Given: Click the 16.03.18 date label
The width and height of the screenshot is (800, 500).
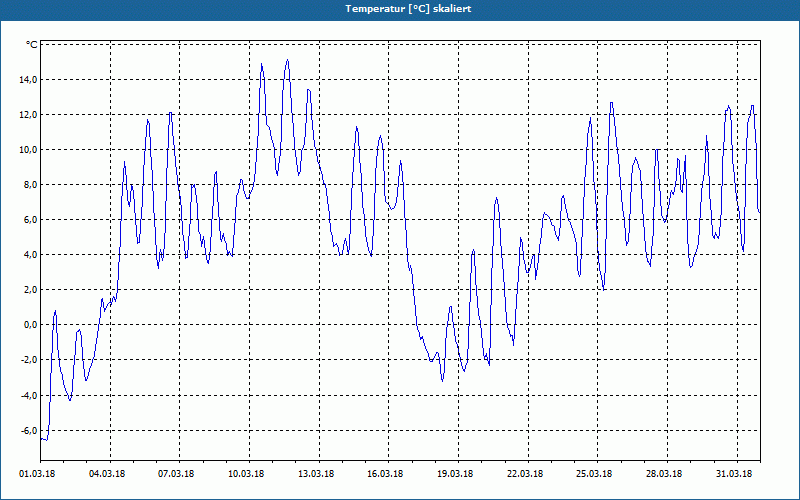Looking at the screenshot, I should pos(385,474).
